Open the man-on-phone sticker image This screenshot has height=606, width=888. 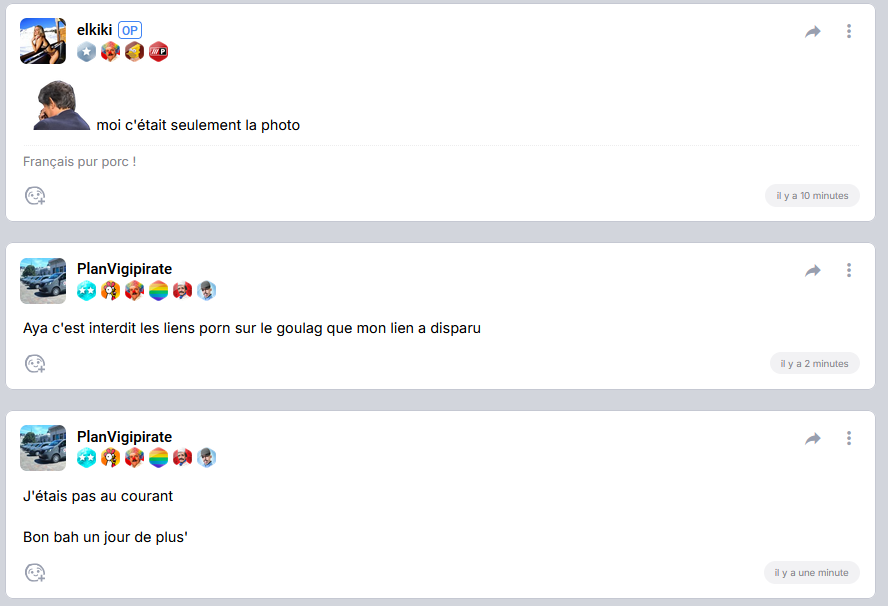(x=61, y=105)
